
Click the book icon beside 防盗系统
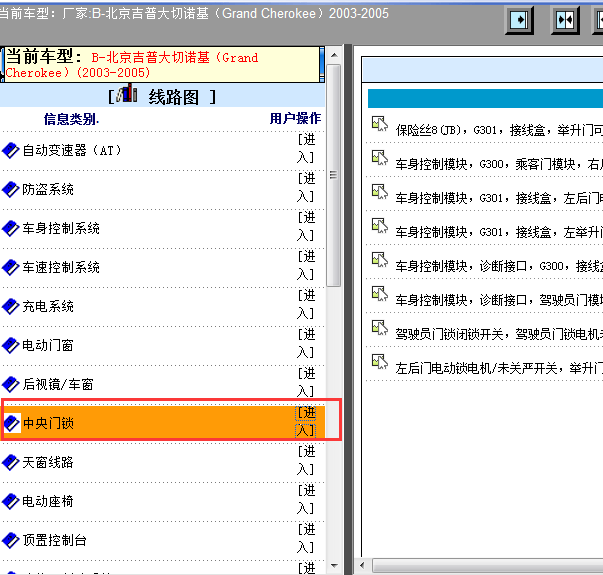[x=10, y=190]
